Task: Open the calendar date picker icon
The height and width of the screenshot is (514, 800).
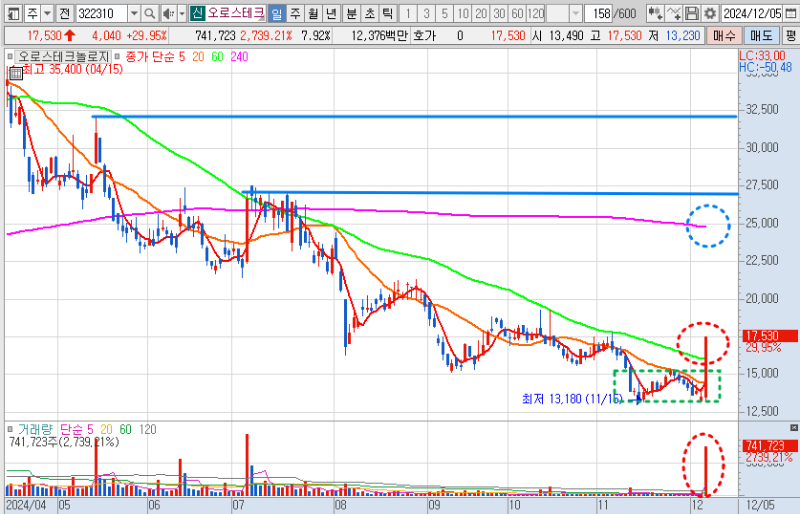Action: [790, 13]
